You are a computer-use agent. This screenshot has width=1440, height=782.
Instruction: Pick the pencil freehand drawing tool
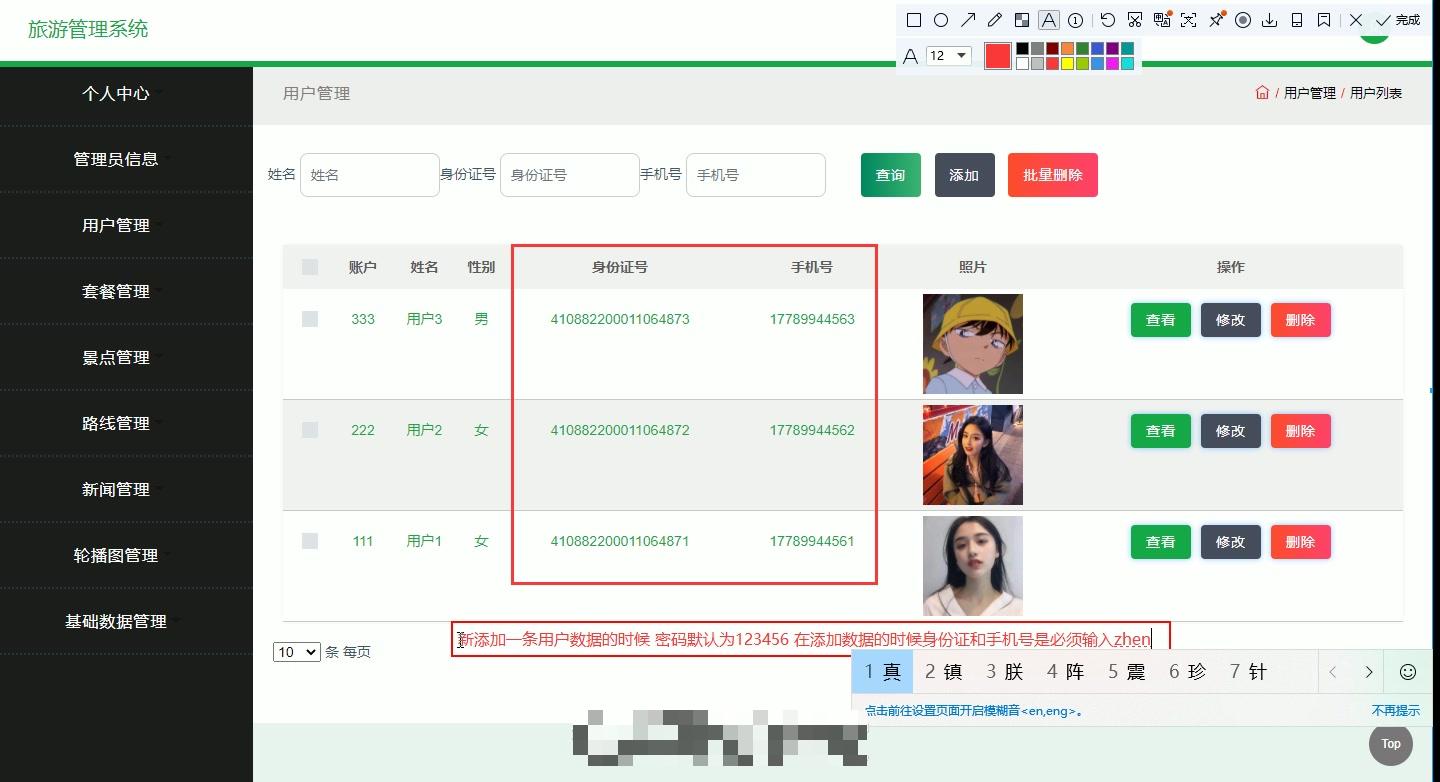click(x=995, y=19)
